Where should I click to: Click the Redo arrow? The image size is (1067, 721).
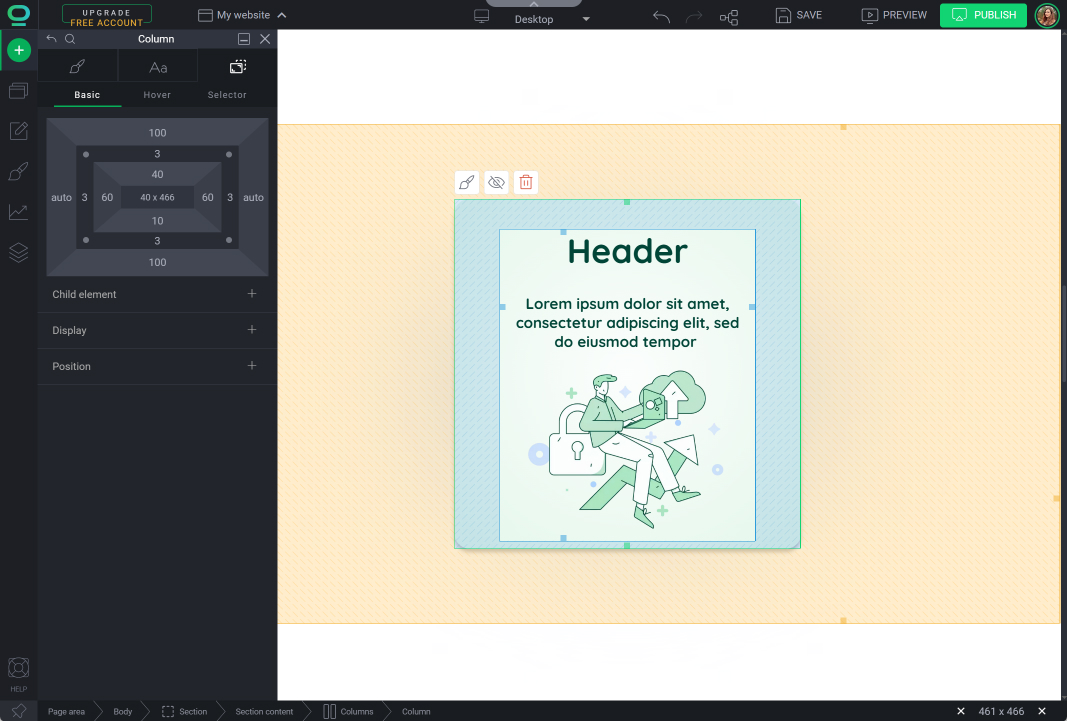click(694, 16)
